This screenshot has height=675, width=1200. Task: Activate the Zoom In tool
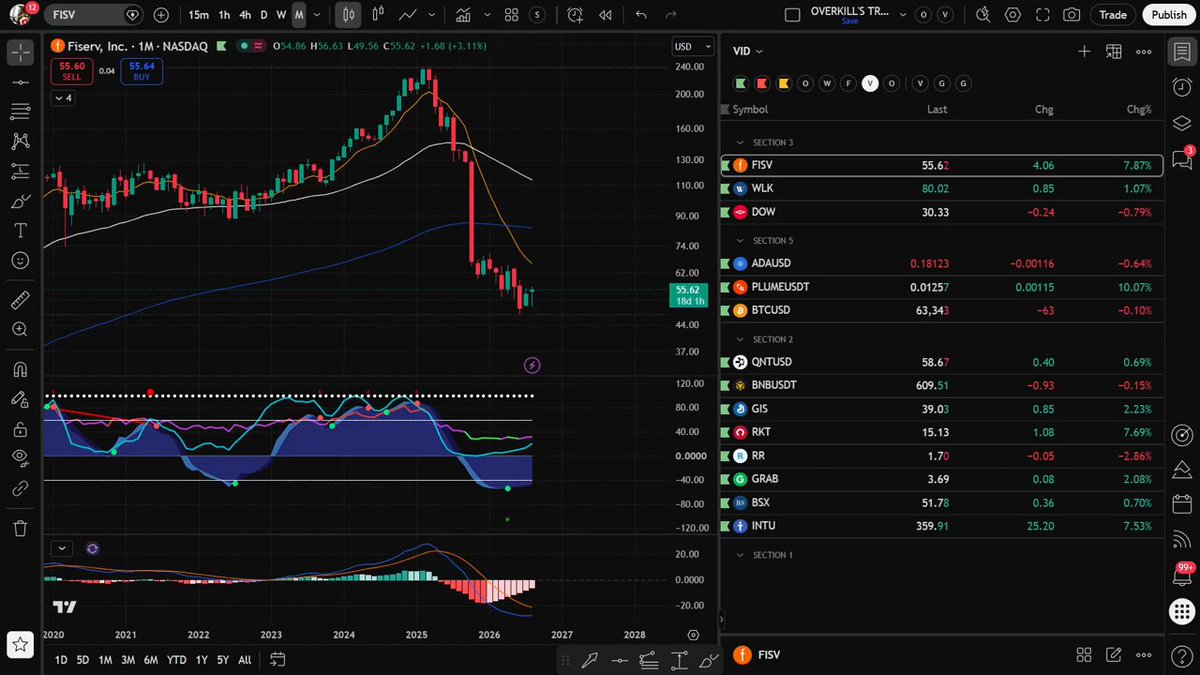click(x=20, y=329)
